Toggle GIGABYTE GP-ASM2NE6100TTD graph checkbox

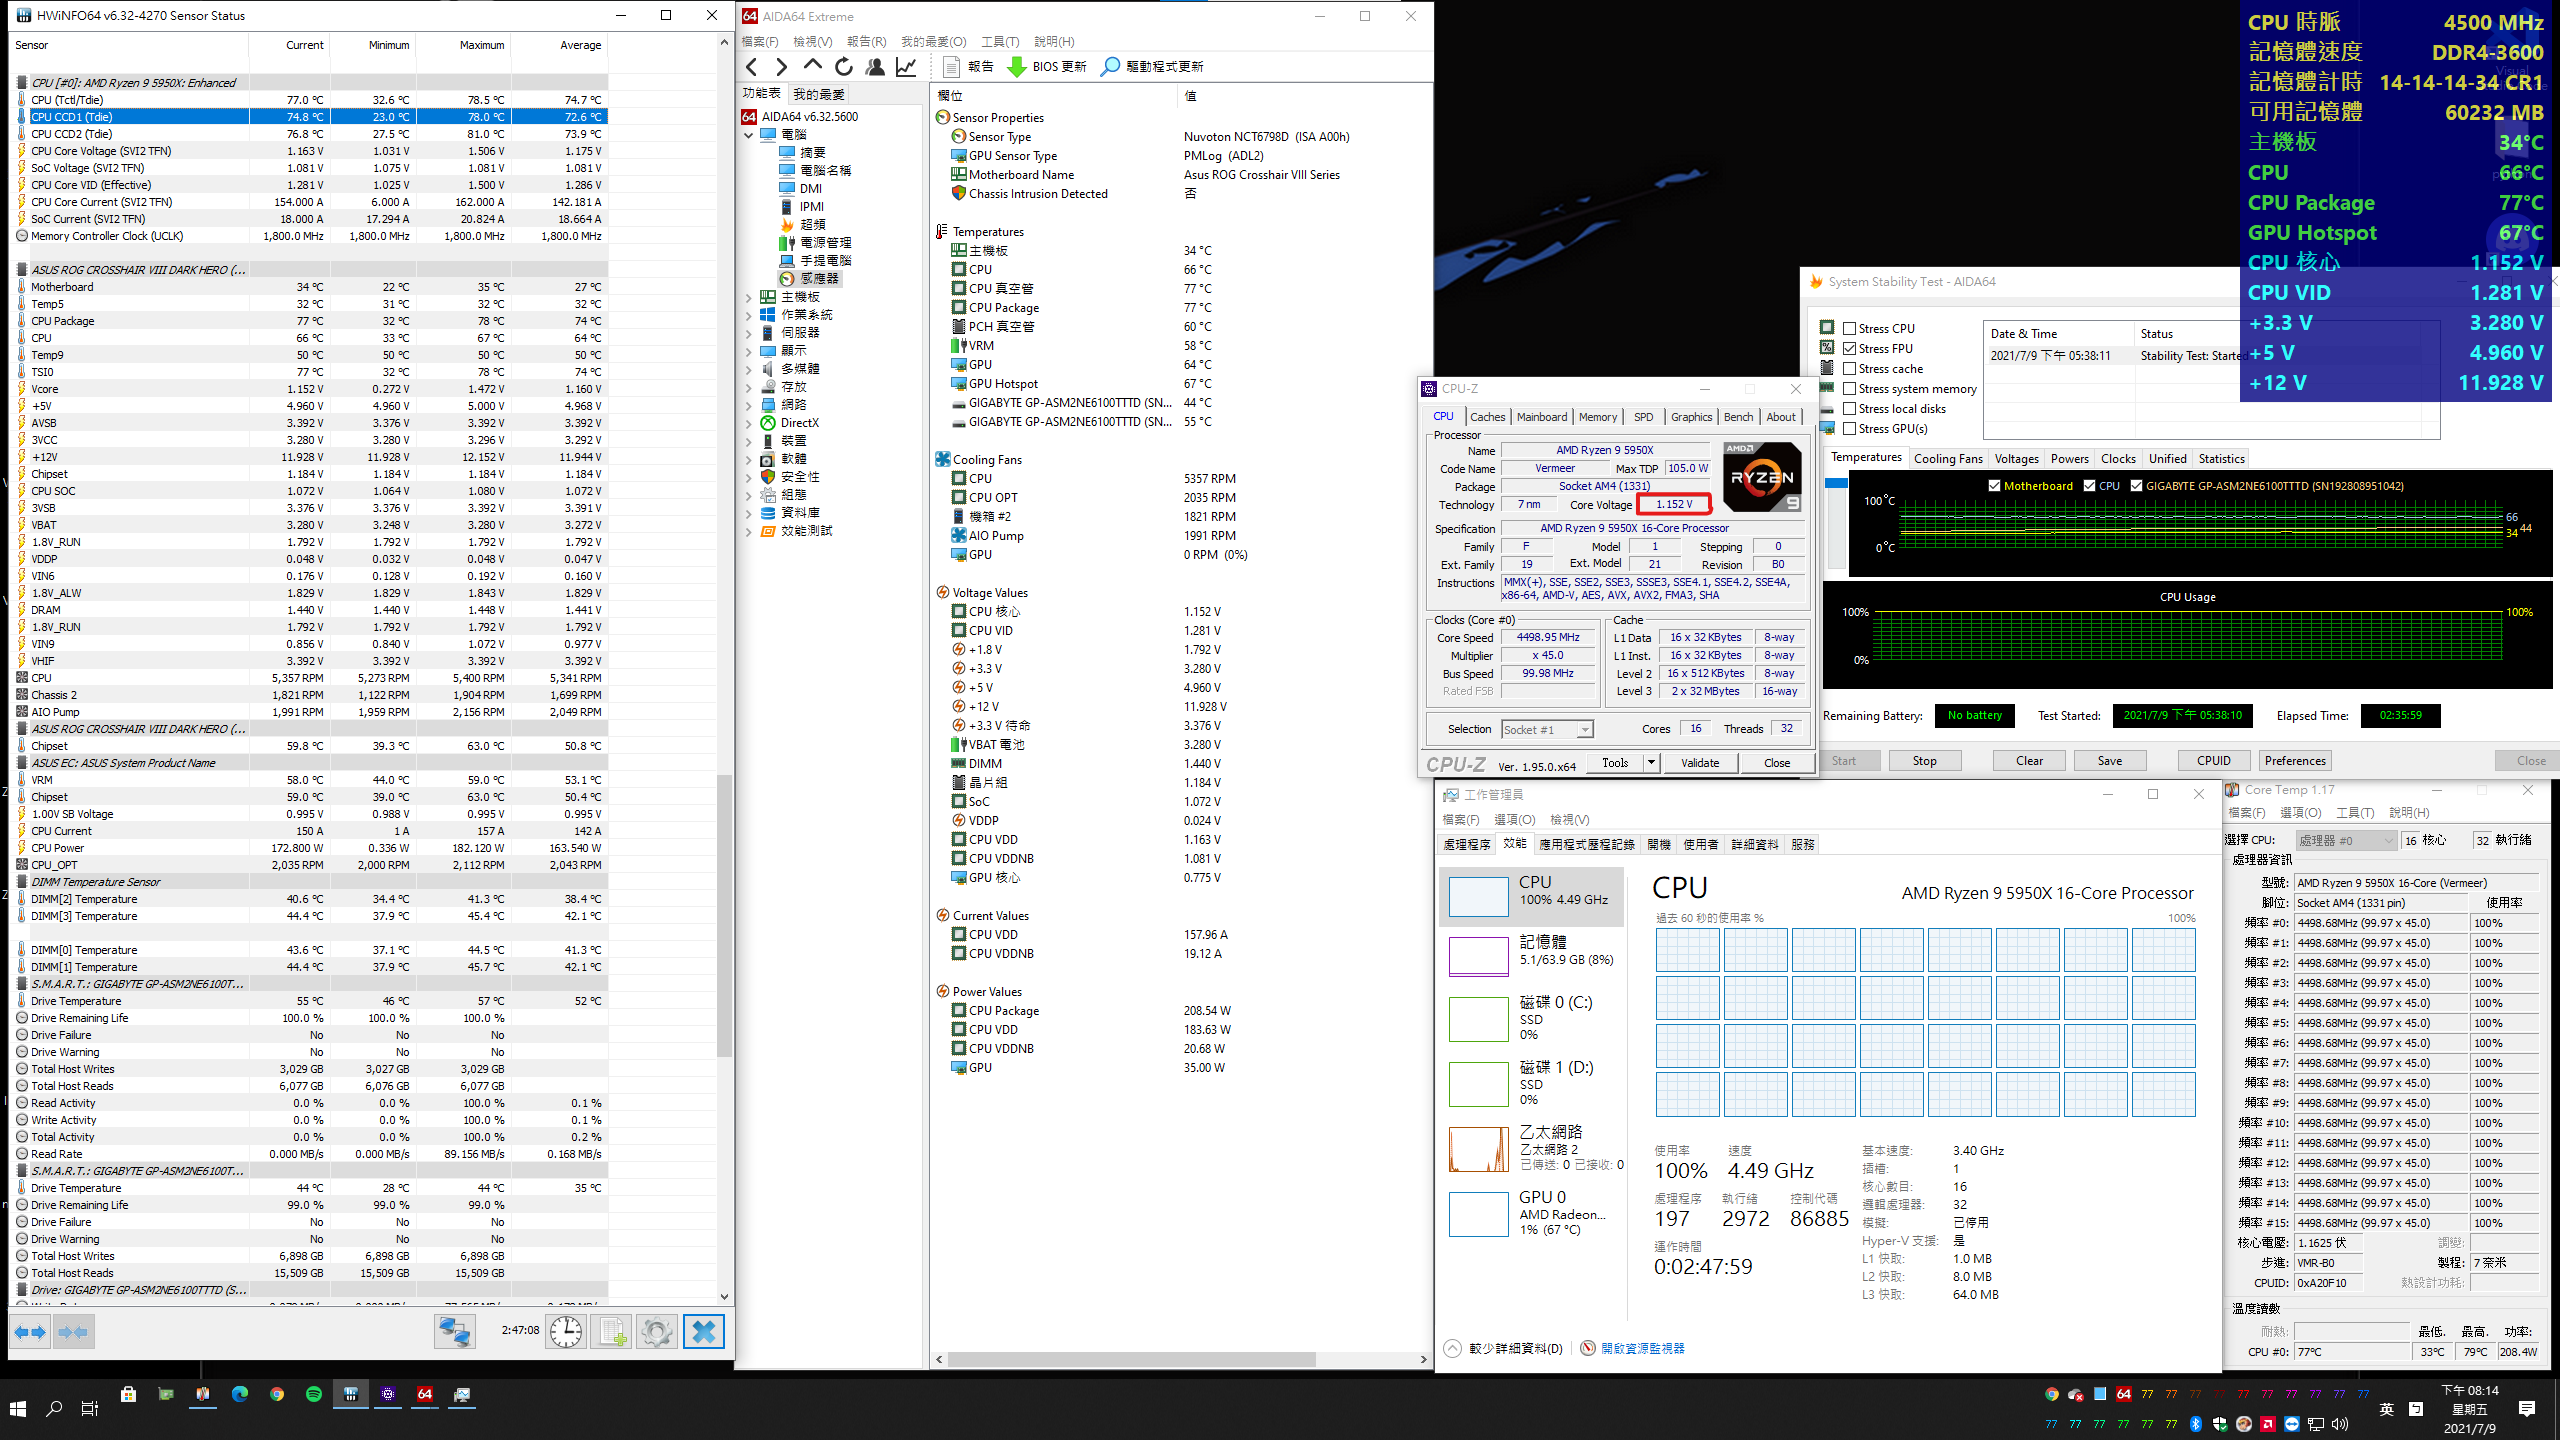coord(2137,486)
